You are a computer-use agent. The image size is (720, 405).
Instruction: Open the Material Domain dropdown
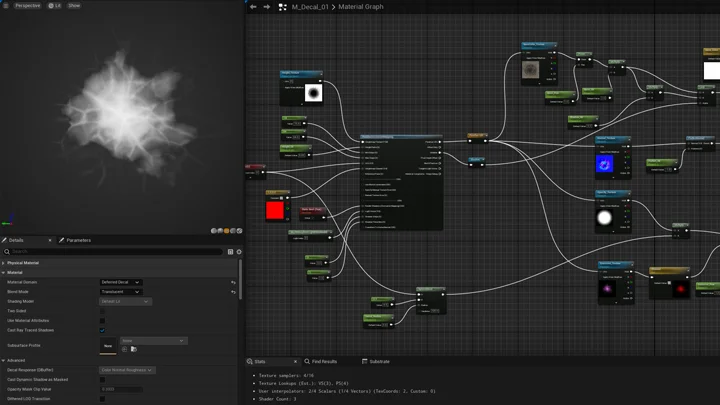pos(120,282)
